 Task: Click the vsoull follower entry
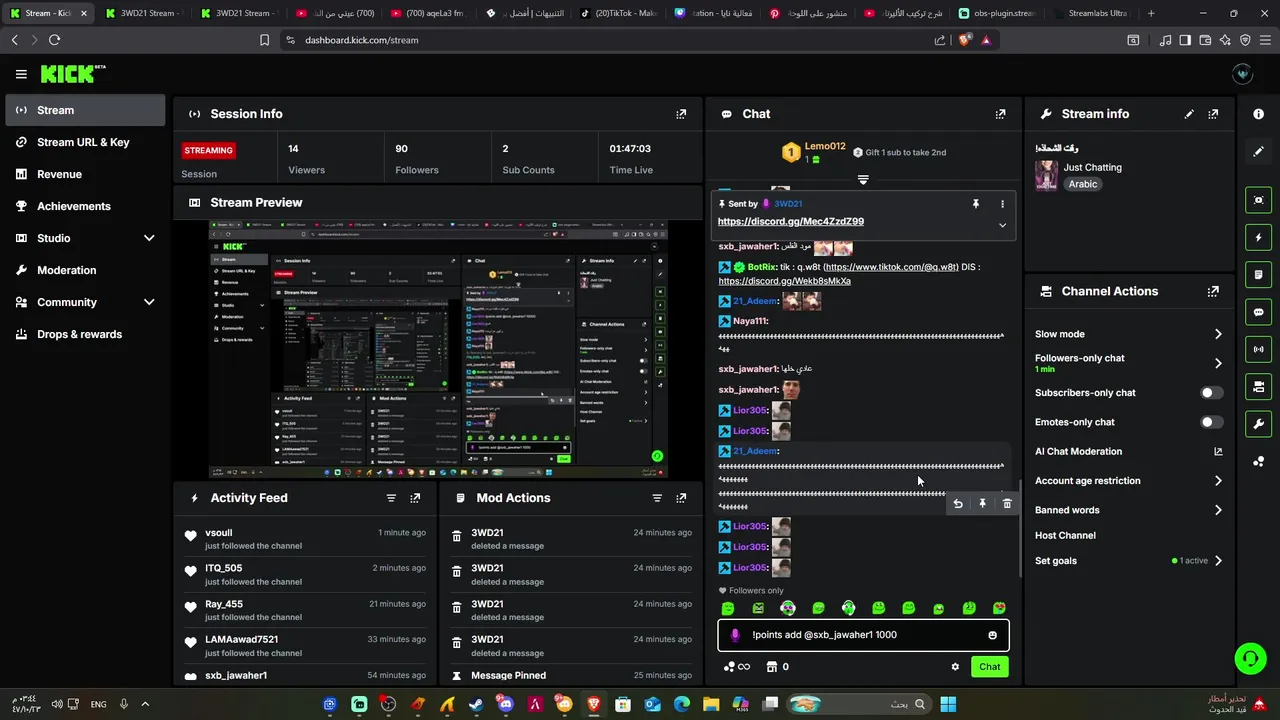point(305,539)
